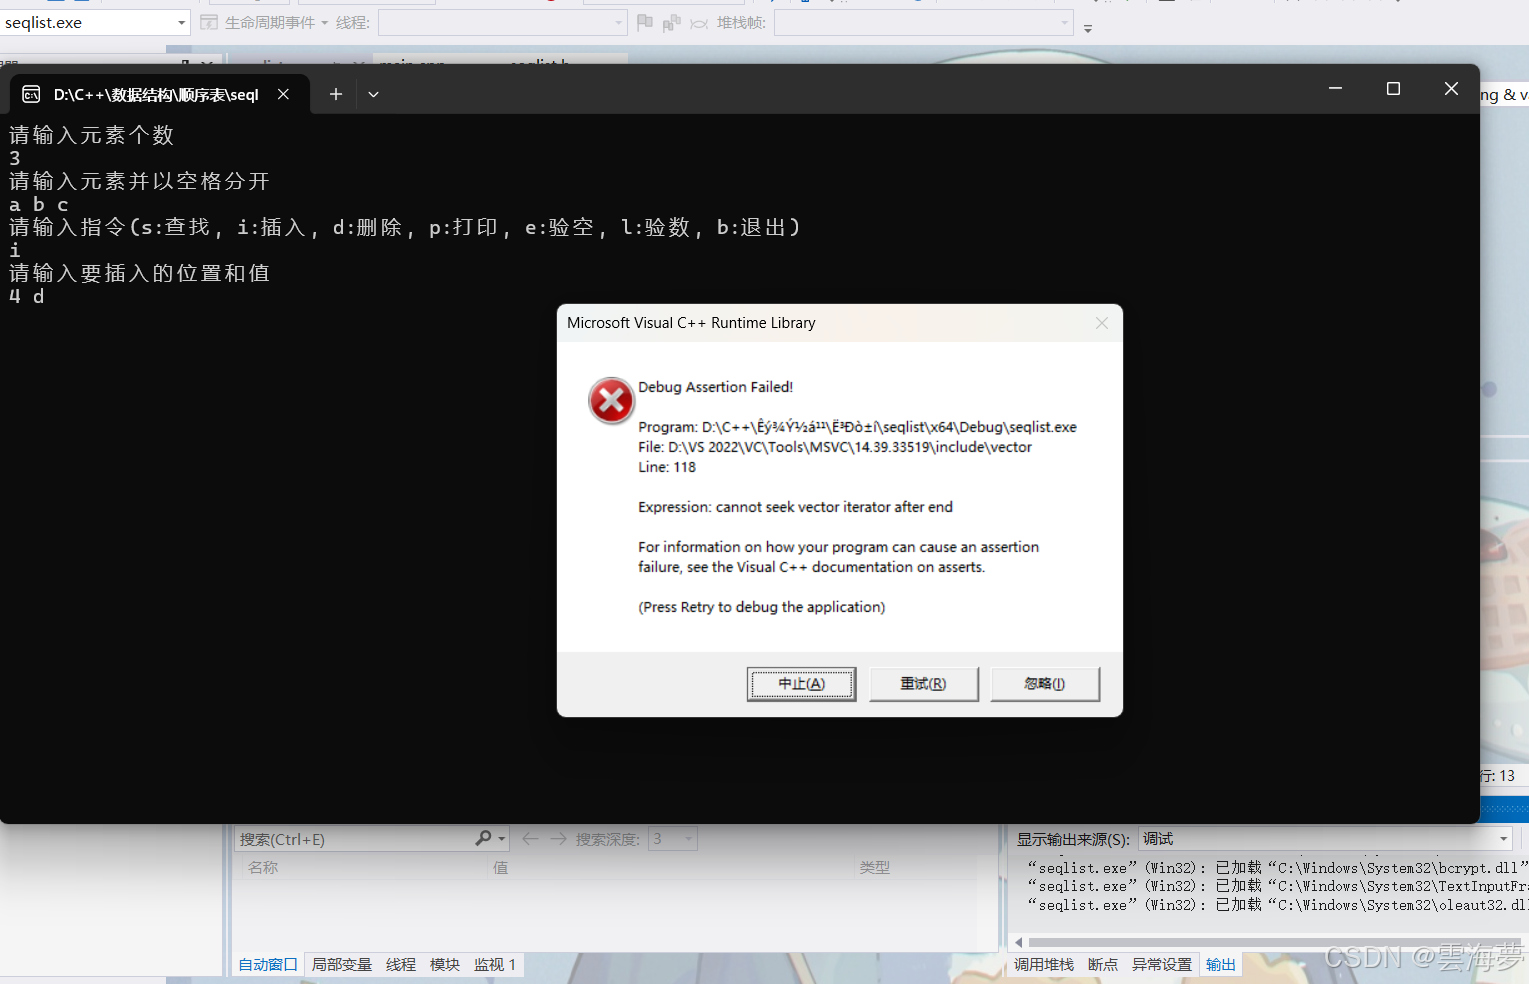The width and height of the screenshot is (1529, 984).
Task: Click the back navigation arrow near 搜索深度
Action: 530,838
